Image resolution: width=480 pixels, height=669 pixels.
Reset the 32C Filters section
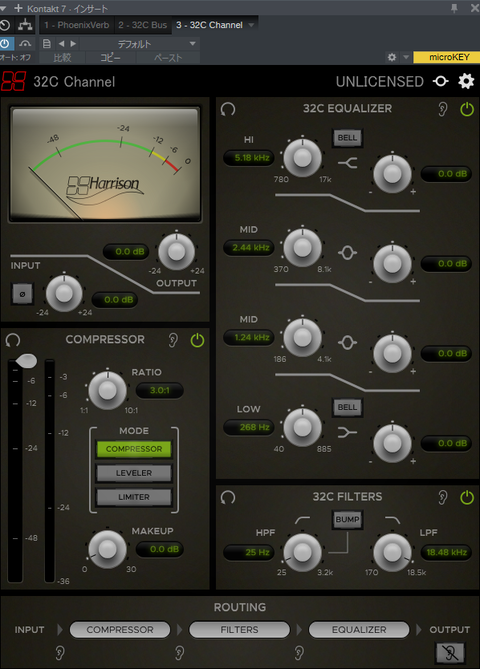[x=228, y=497]
